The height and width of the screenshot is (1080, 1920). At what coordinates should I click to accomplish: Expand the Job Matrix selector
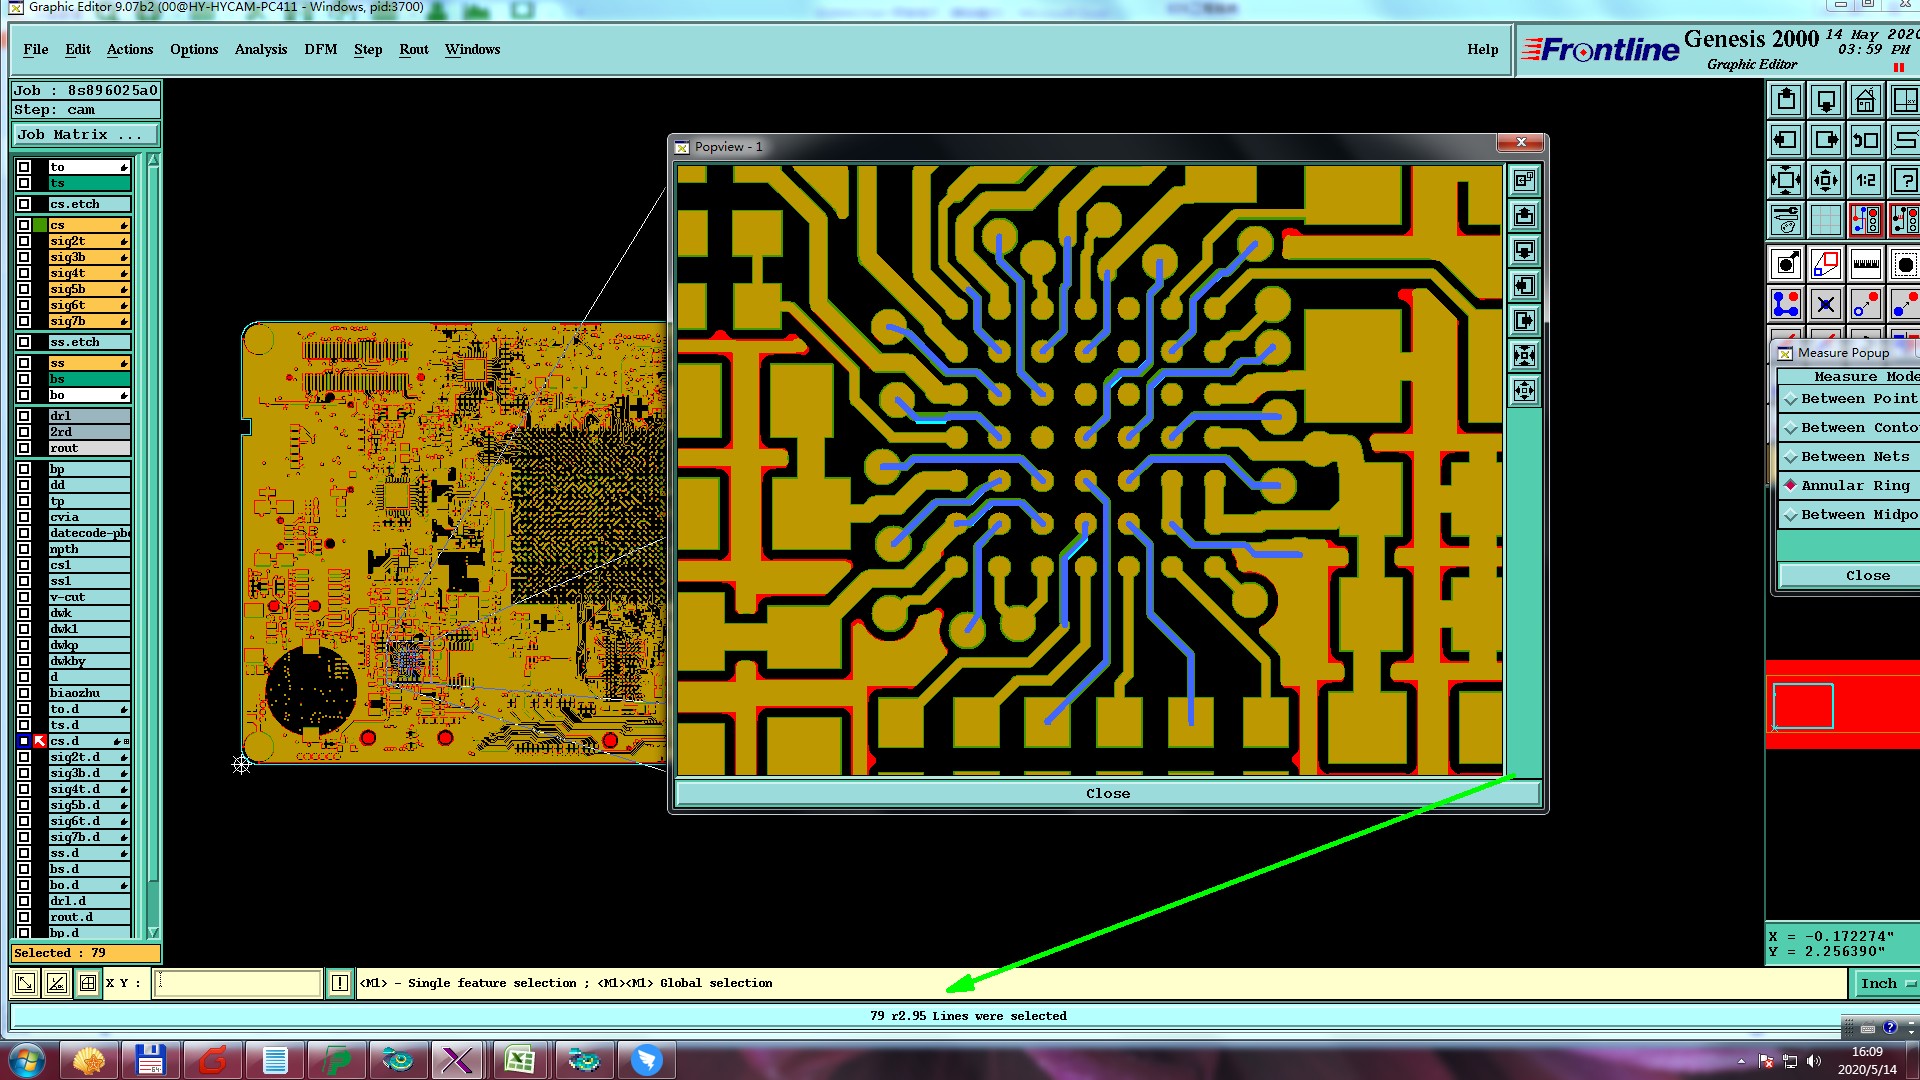[x=85, y=135]
